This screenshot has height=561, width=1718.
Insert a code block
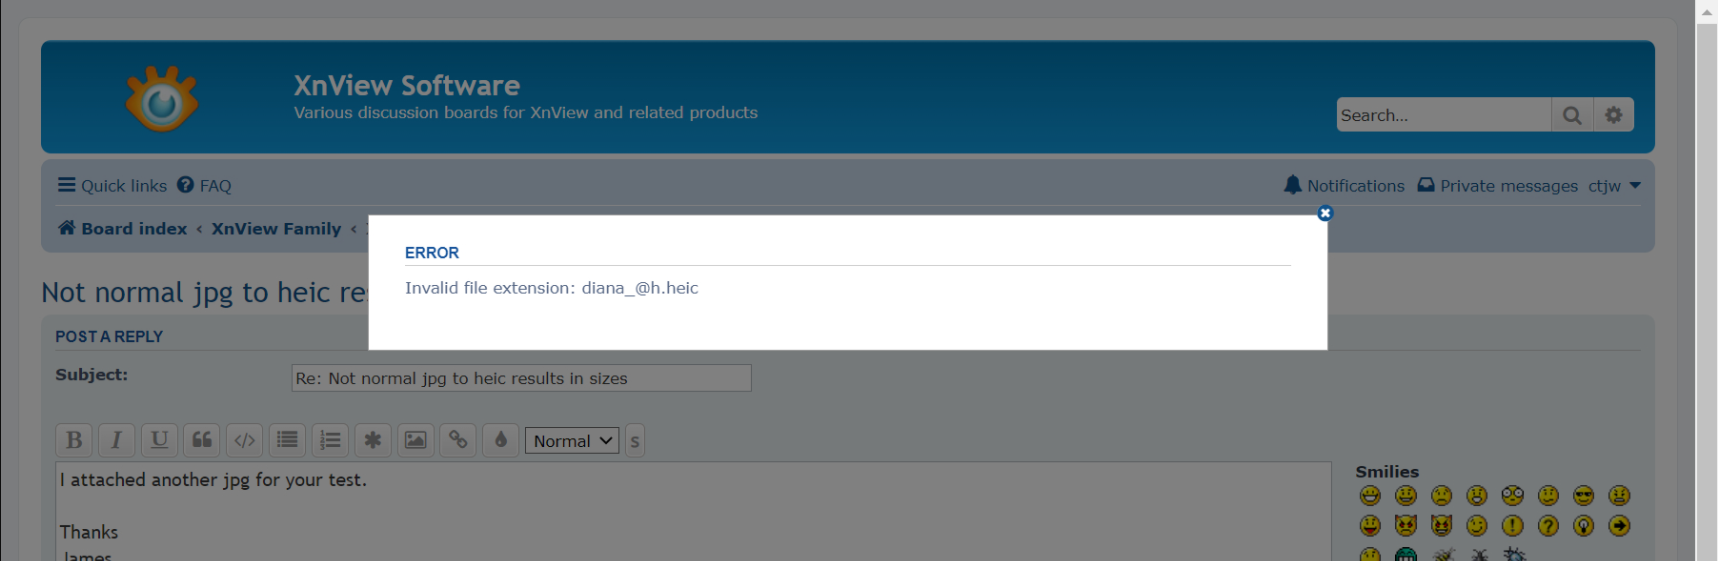pos(245,440)
